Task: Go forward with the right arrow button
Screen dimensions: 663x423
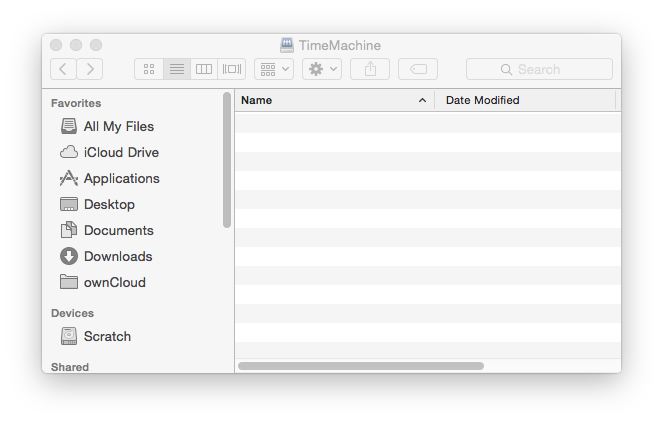Action: point(90,69)
